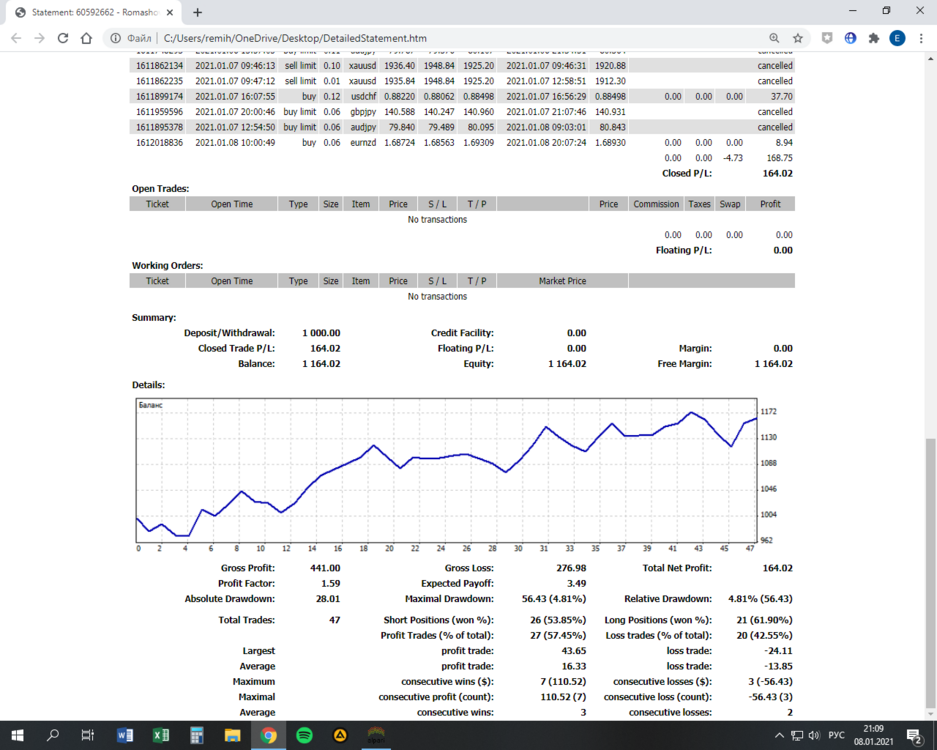Click the scrollbar down arrow
Viewport: 937px width, 750px height.
pyautogui.click(x=930, y=714)
